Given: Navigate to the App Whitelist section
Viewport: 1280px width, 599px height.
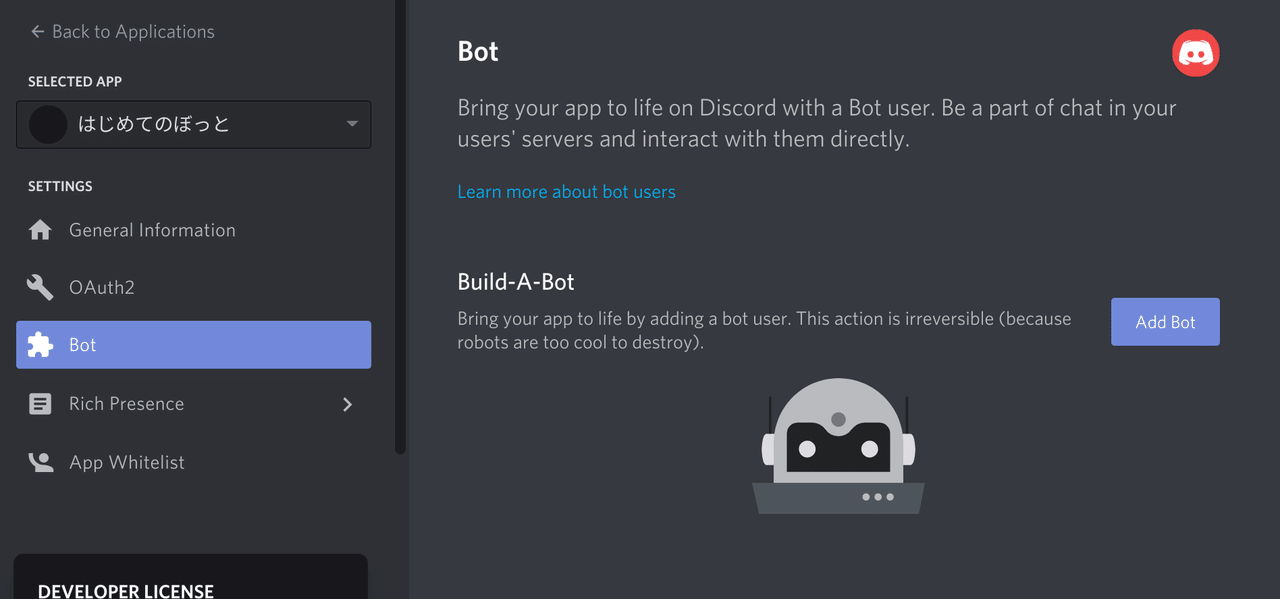Looking at the screenshot, I should 126,461.
